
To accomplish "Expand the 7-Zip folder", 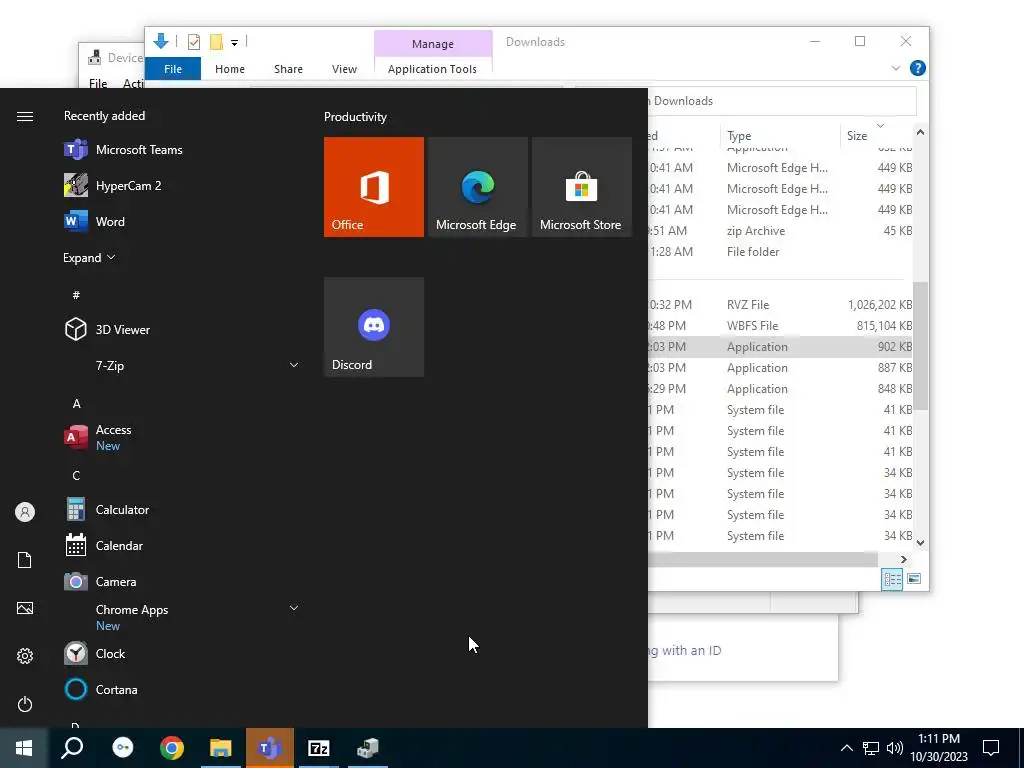I will pyautogui.click(x=294, y=365).
